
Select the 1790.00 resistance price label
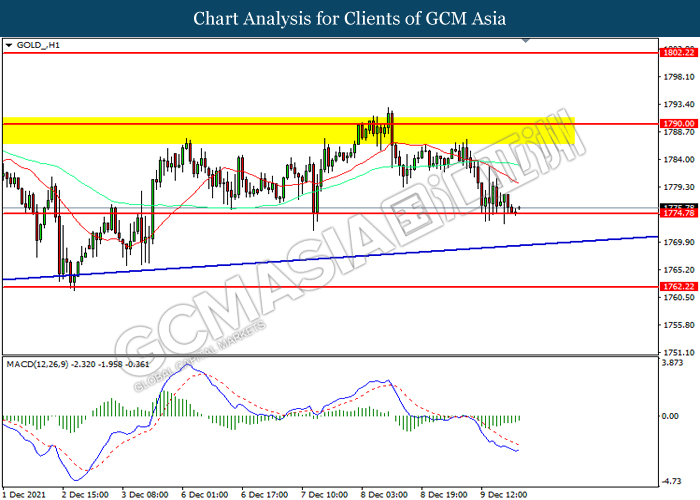(679, 124)
